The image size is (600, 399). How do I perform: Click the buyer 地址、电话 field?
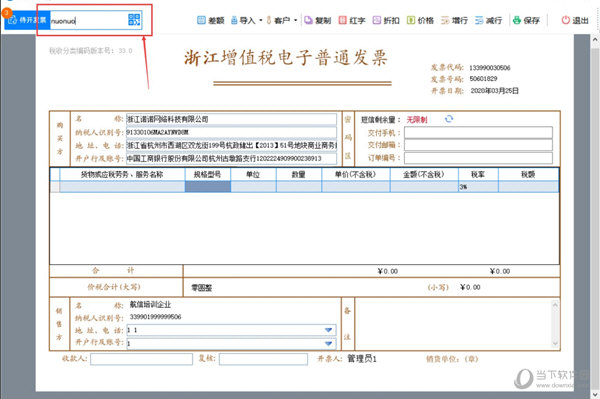(231, 145)
